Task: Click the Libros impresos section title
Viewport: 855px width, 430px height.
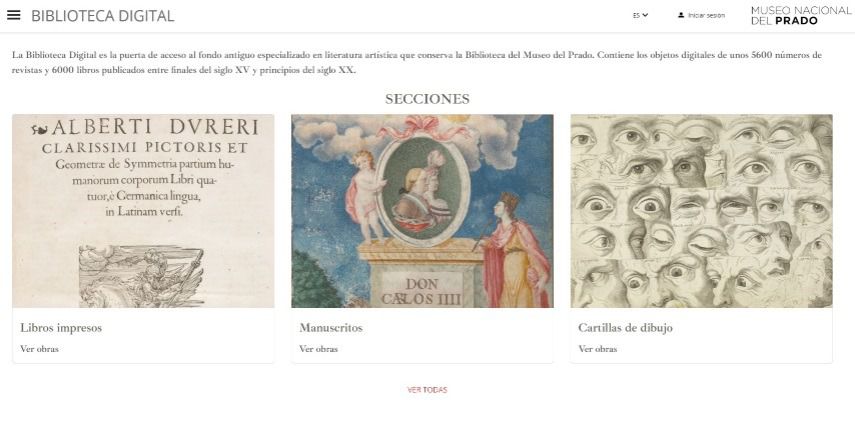Action: pos(61,328)
